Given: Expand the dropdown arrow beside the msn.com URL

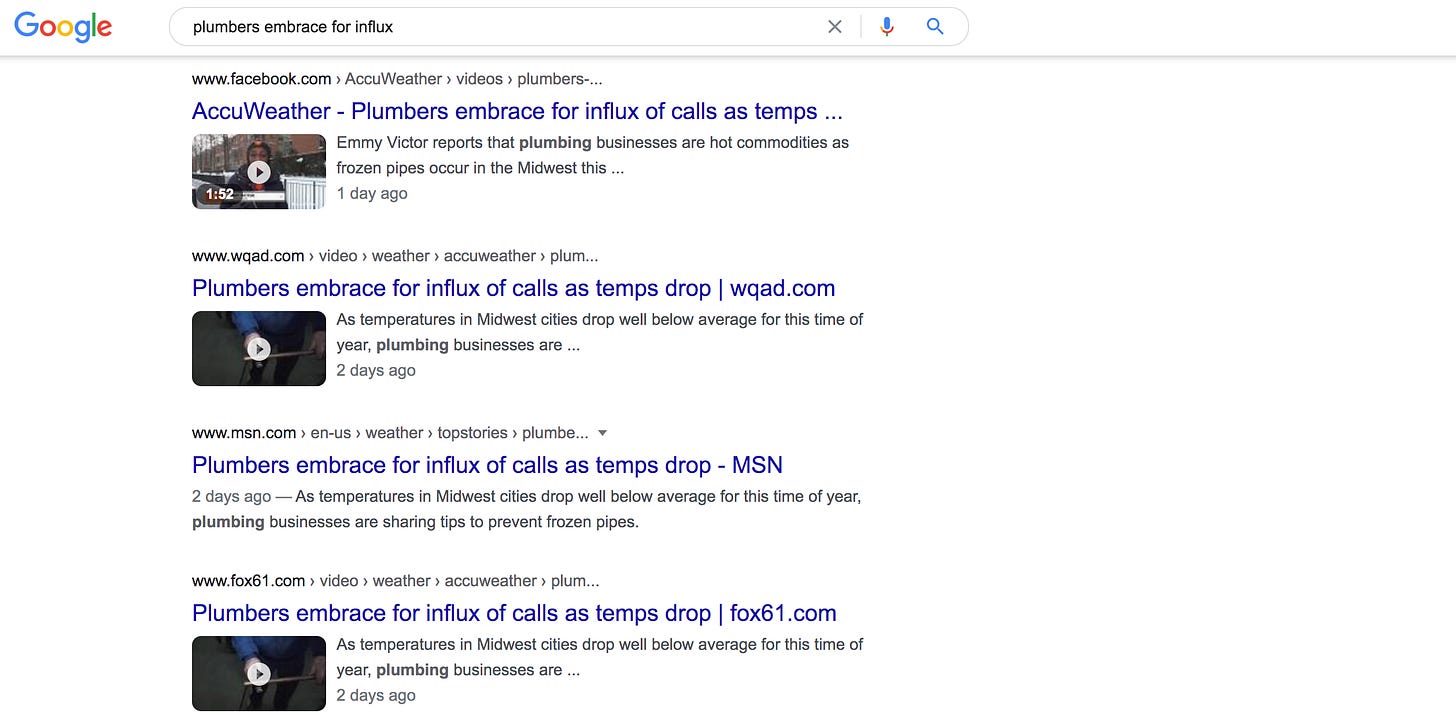Looking at the screenshot, I should (x=602, y=433).
